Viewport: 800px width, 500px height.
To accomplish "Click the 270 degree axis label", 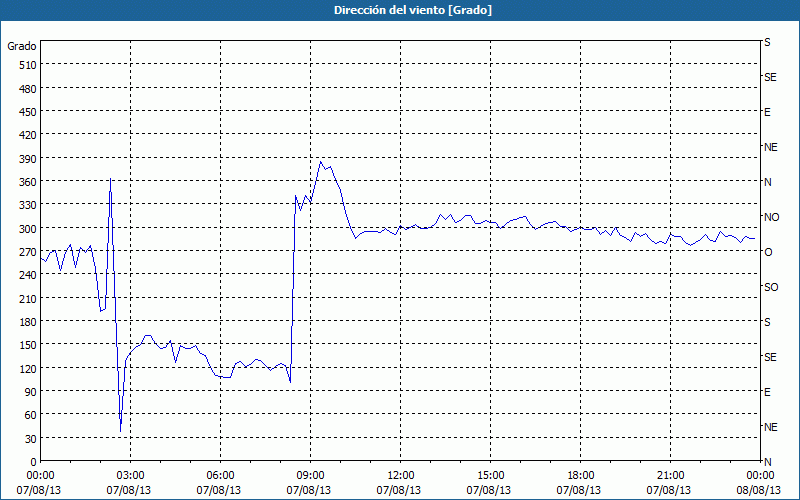I will click(28, 252).
